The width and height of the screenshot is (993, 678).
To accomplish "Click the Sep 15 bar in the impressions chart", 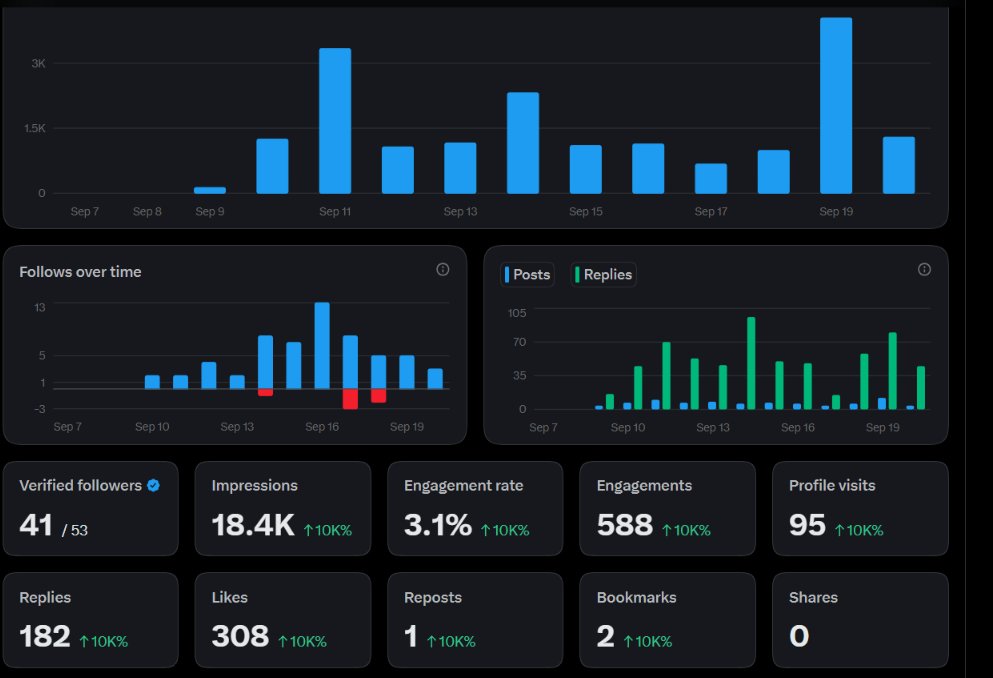I will pos(586,169).
